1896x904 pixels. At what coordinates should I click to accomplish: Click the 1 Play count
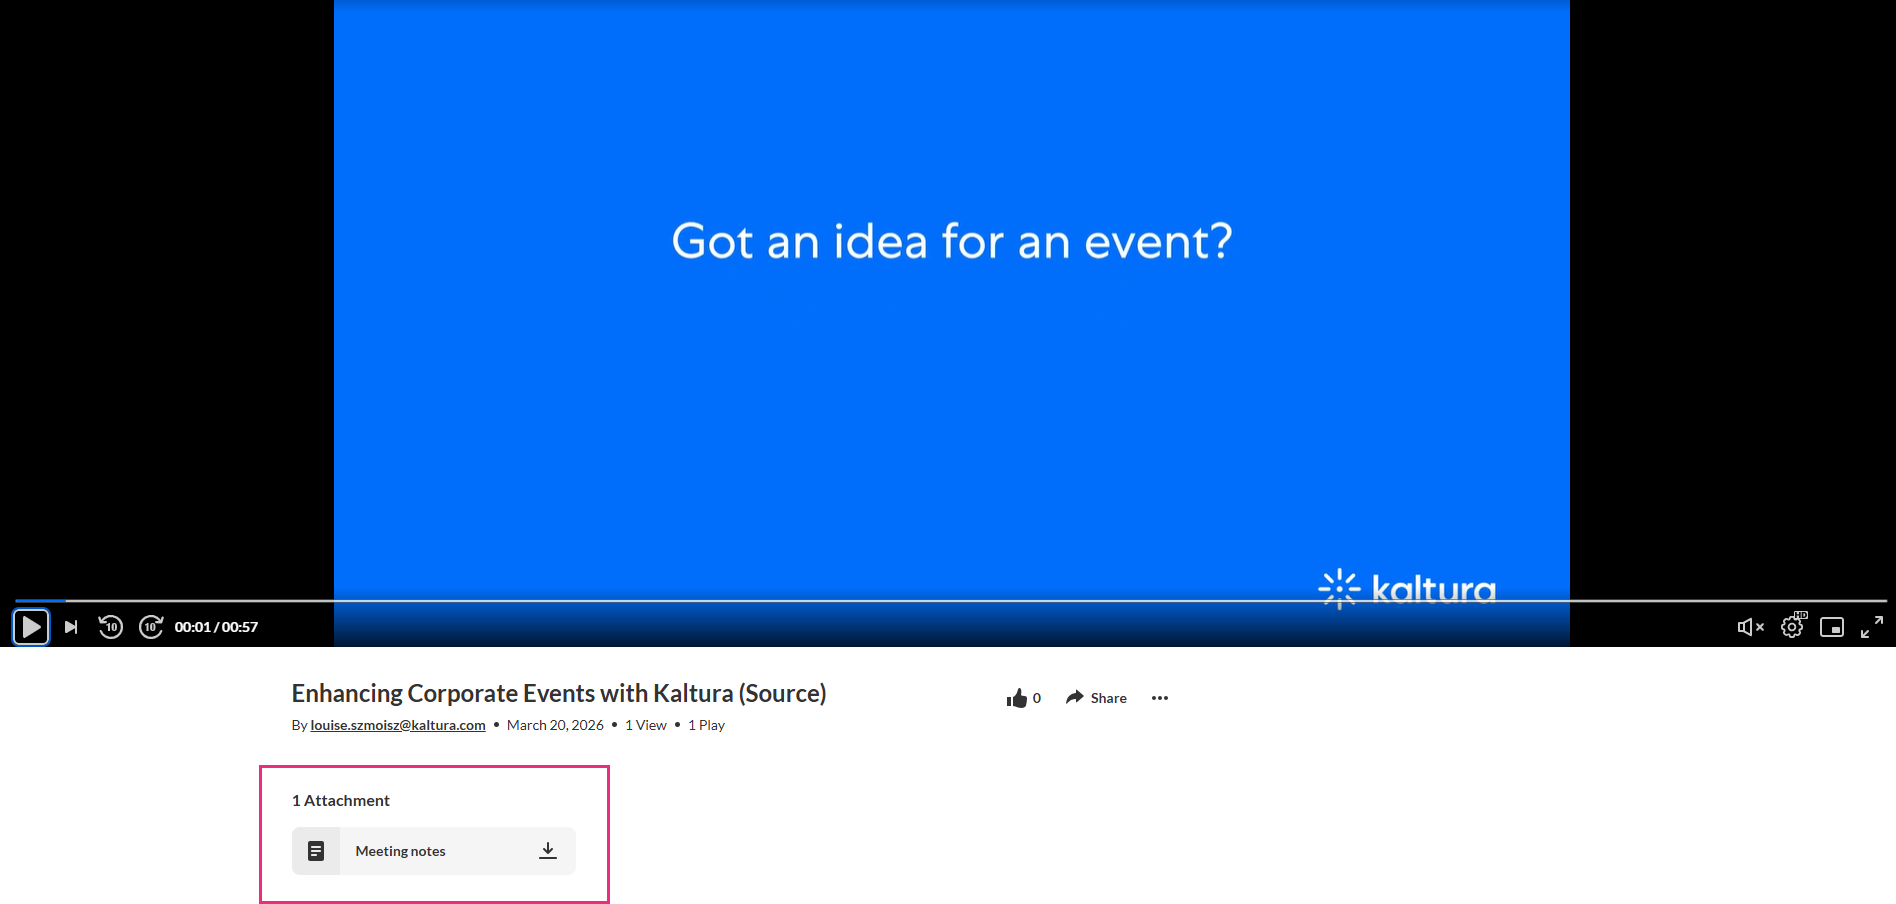coord(706,725)
